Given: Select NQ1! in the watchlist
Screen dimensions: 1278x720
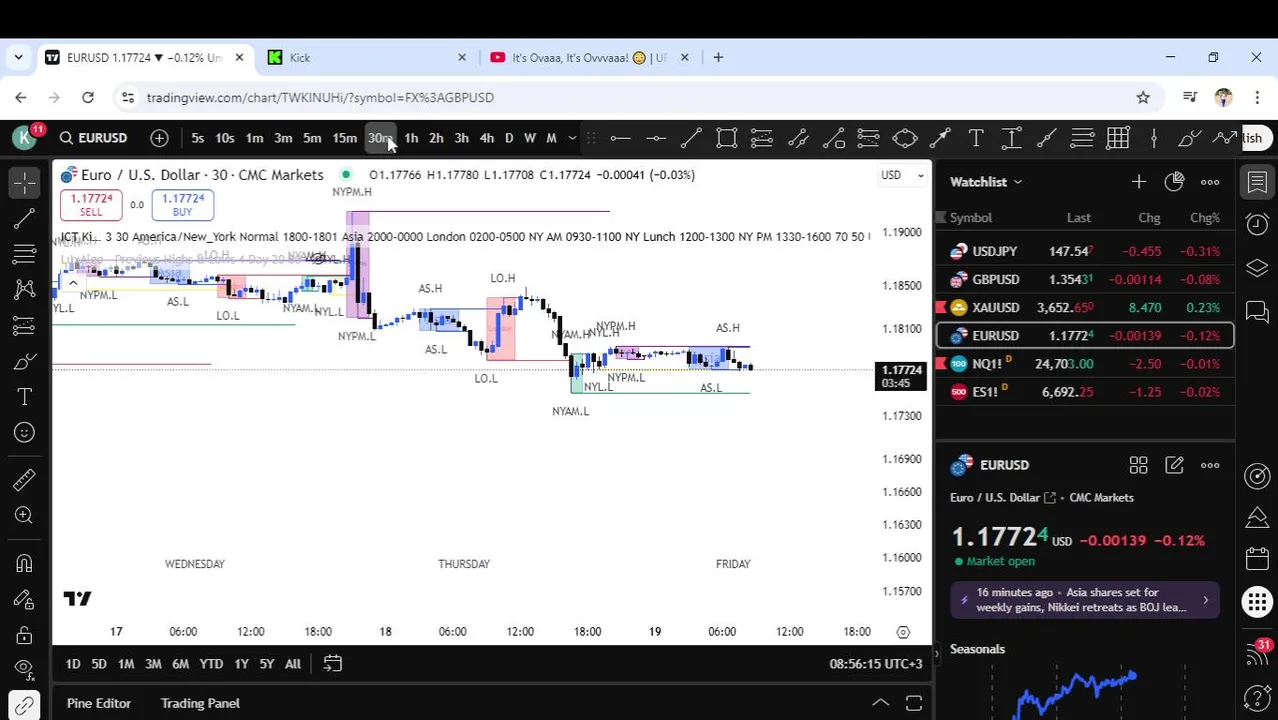Looking at the screenshot, I should 1085,363.
